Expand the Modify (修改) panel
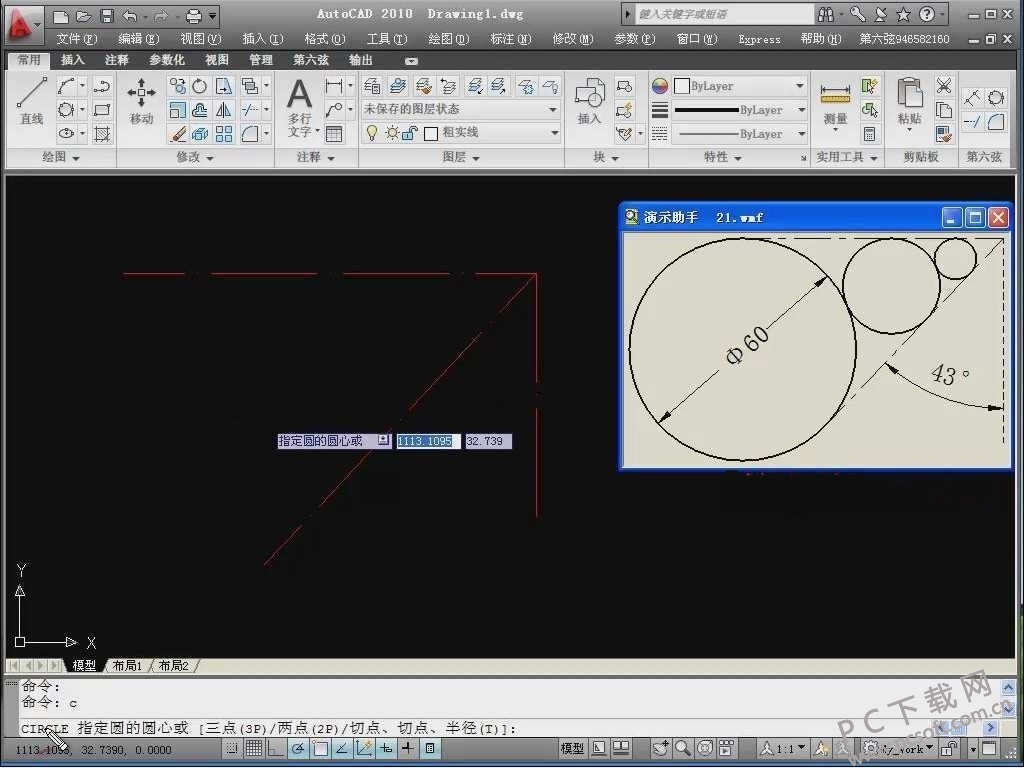 point(195,157)
